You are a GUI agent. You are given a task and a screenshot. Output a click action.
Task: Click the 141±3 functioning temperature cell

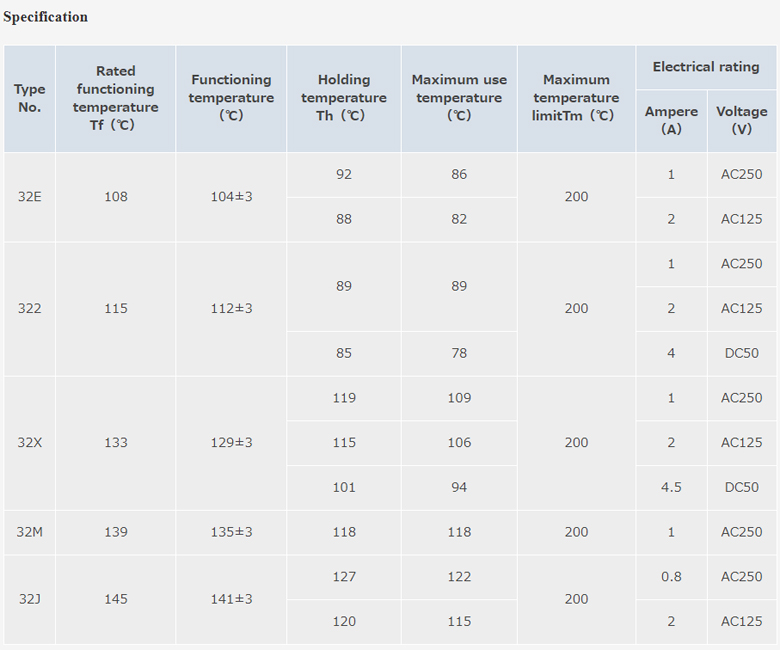click(x=231, y=599)
